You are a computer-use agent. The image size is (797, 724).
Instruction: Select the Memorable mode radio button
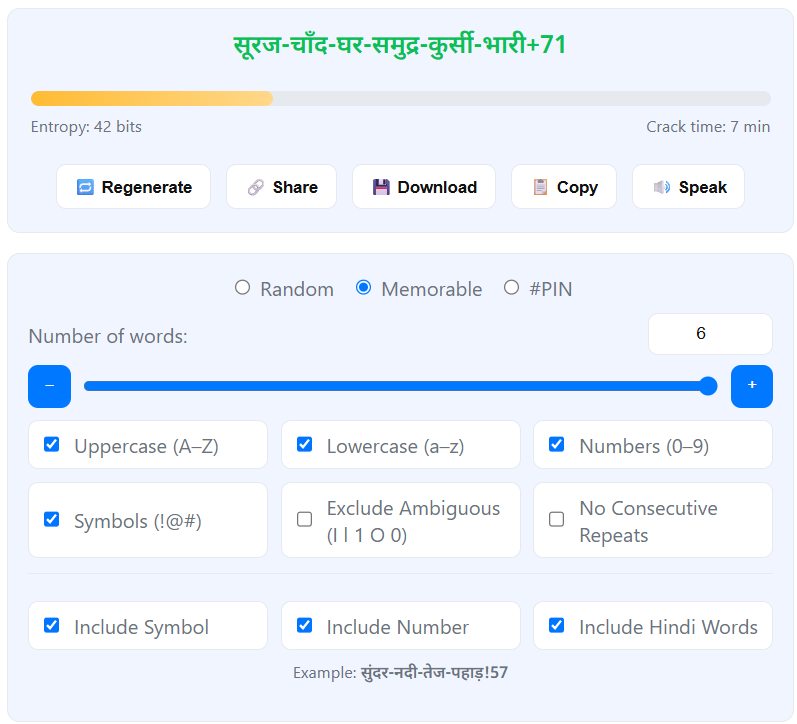363,288
